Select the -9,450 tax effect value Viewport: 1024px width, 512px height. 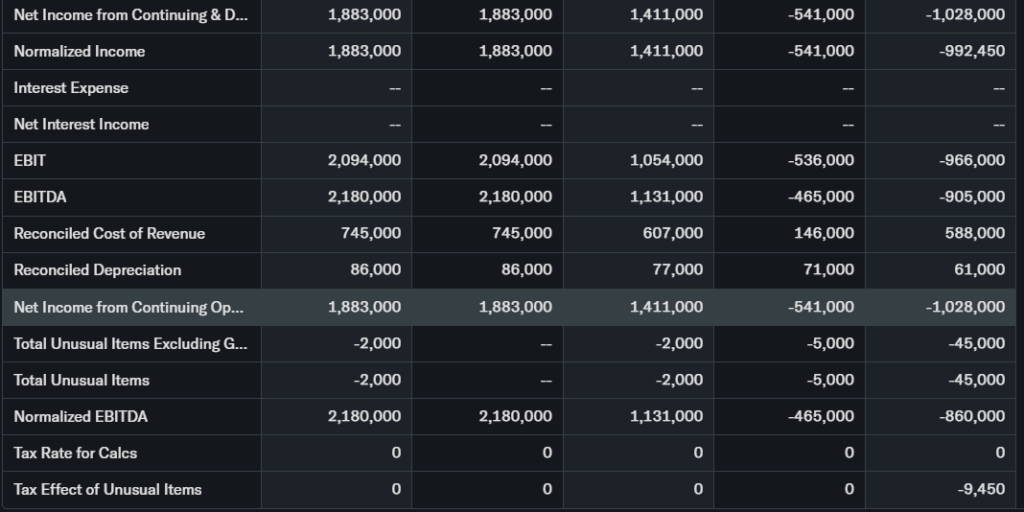[980, 489]
